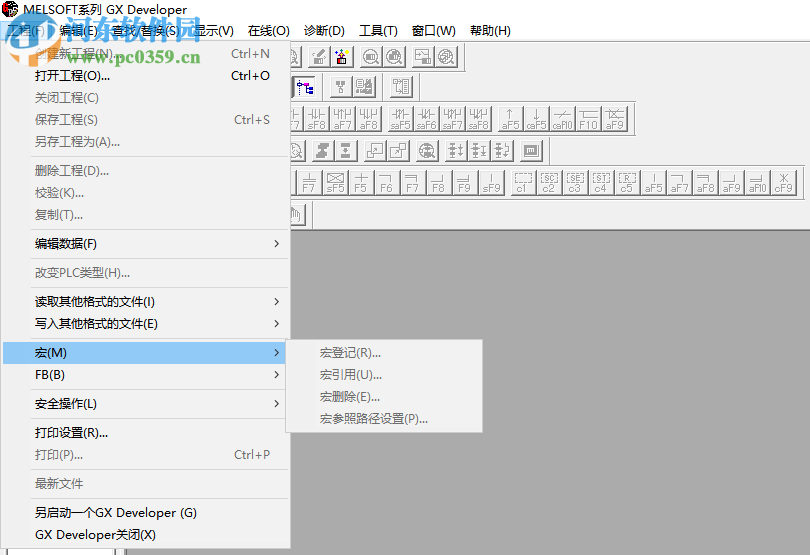
Task: Toggle the project data list tree button
Action: coord(305,87)
